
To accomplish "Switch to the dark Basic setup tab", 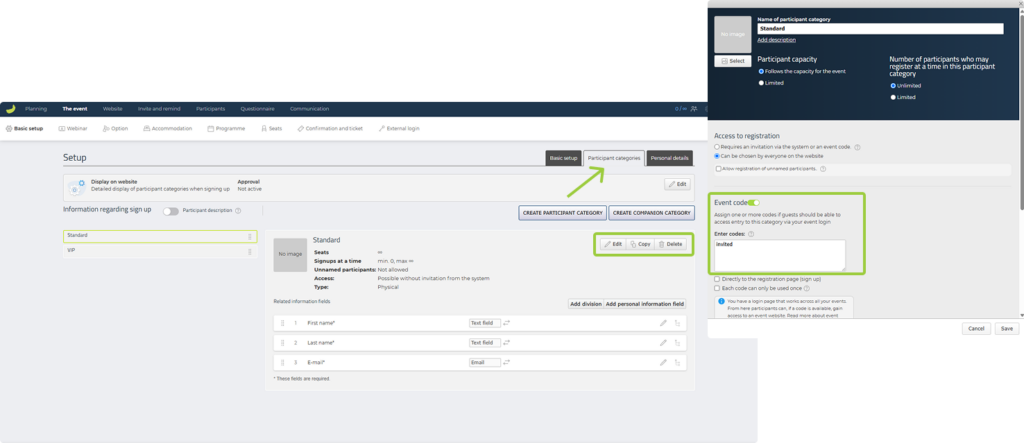I will tap(563, 158).
